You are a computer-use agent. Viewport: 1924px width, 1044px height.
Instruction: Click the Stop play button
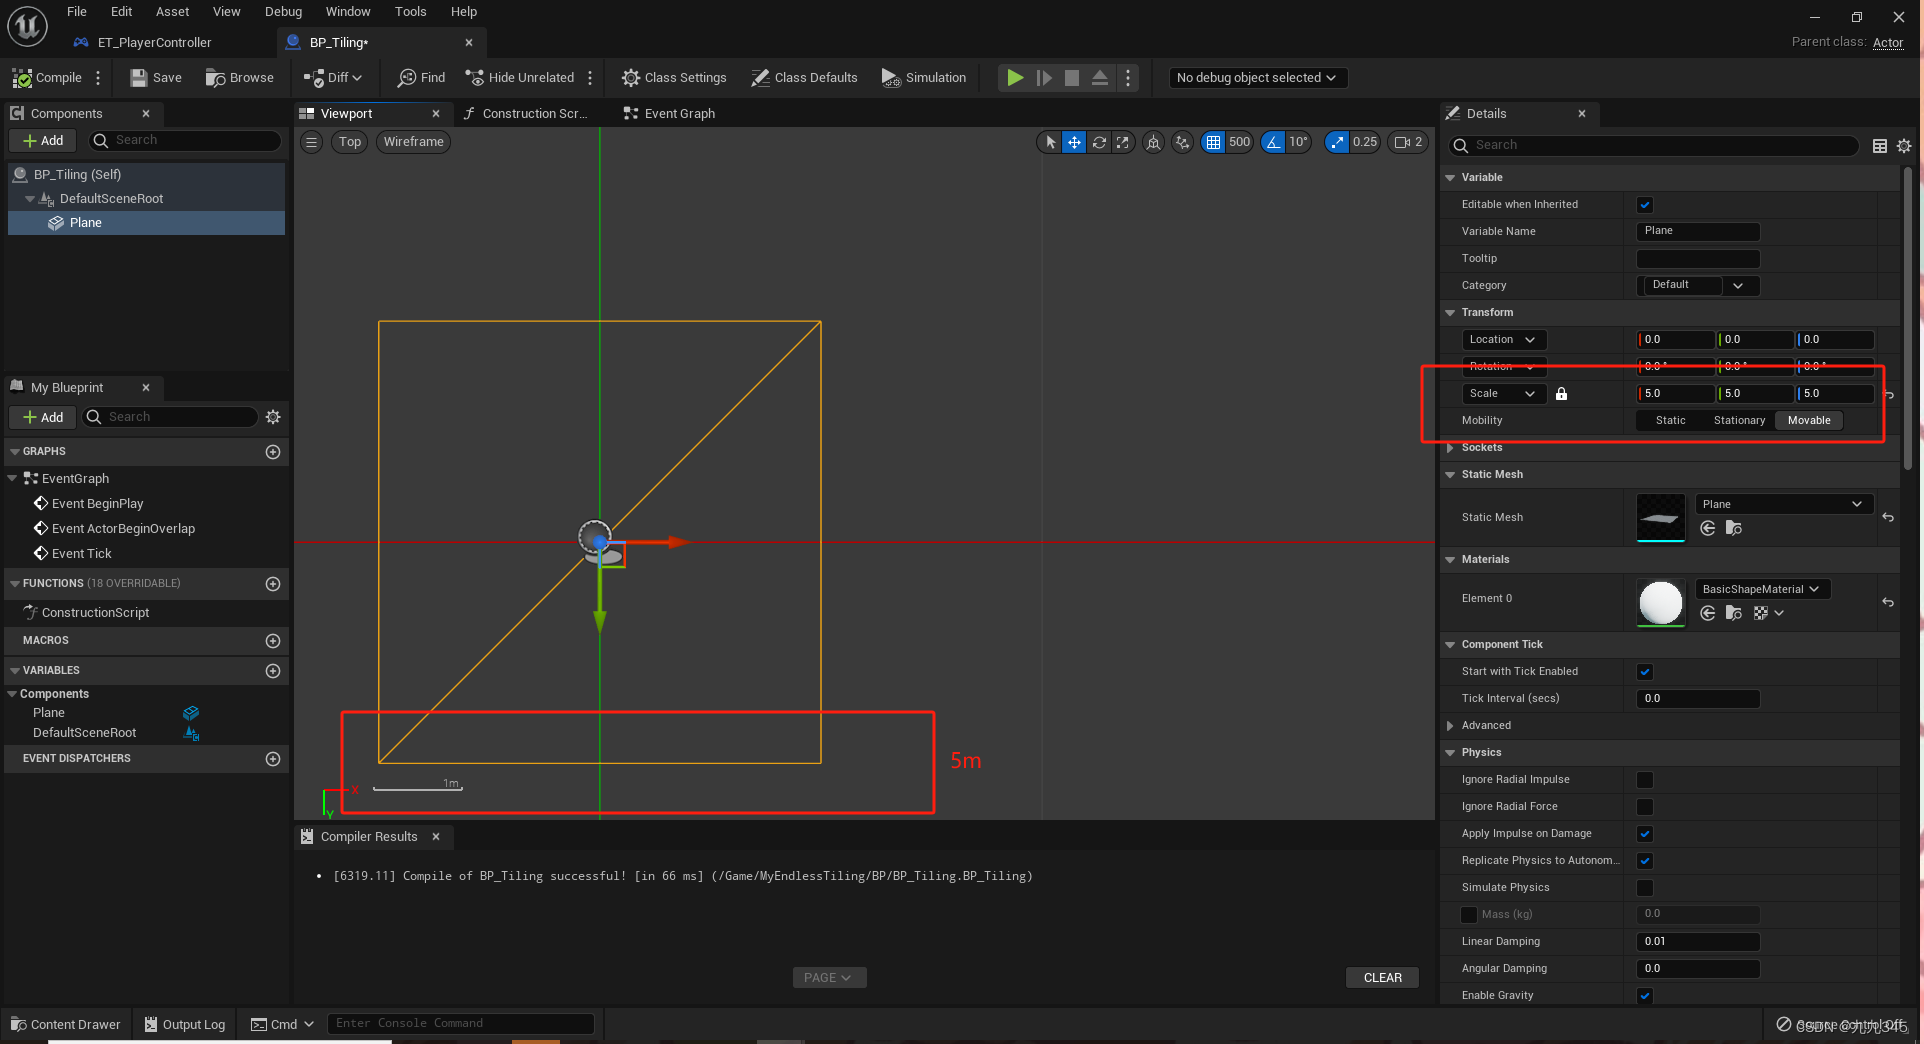pyautogui.click(x=1072, y=78)
